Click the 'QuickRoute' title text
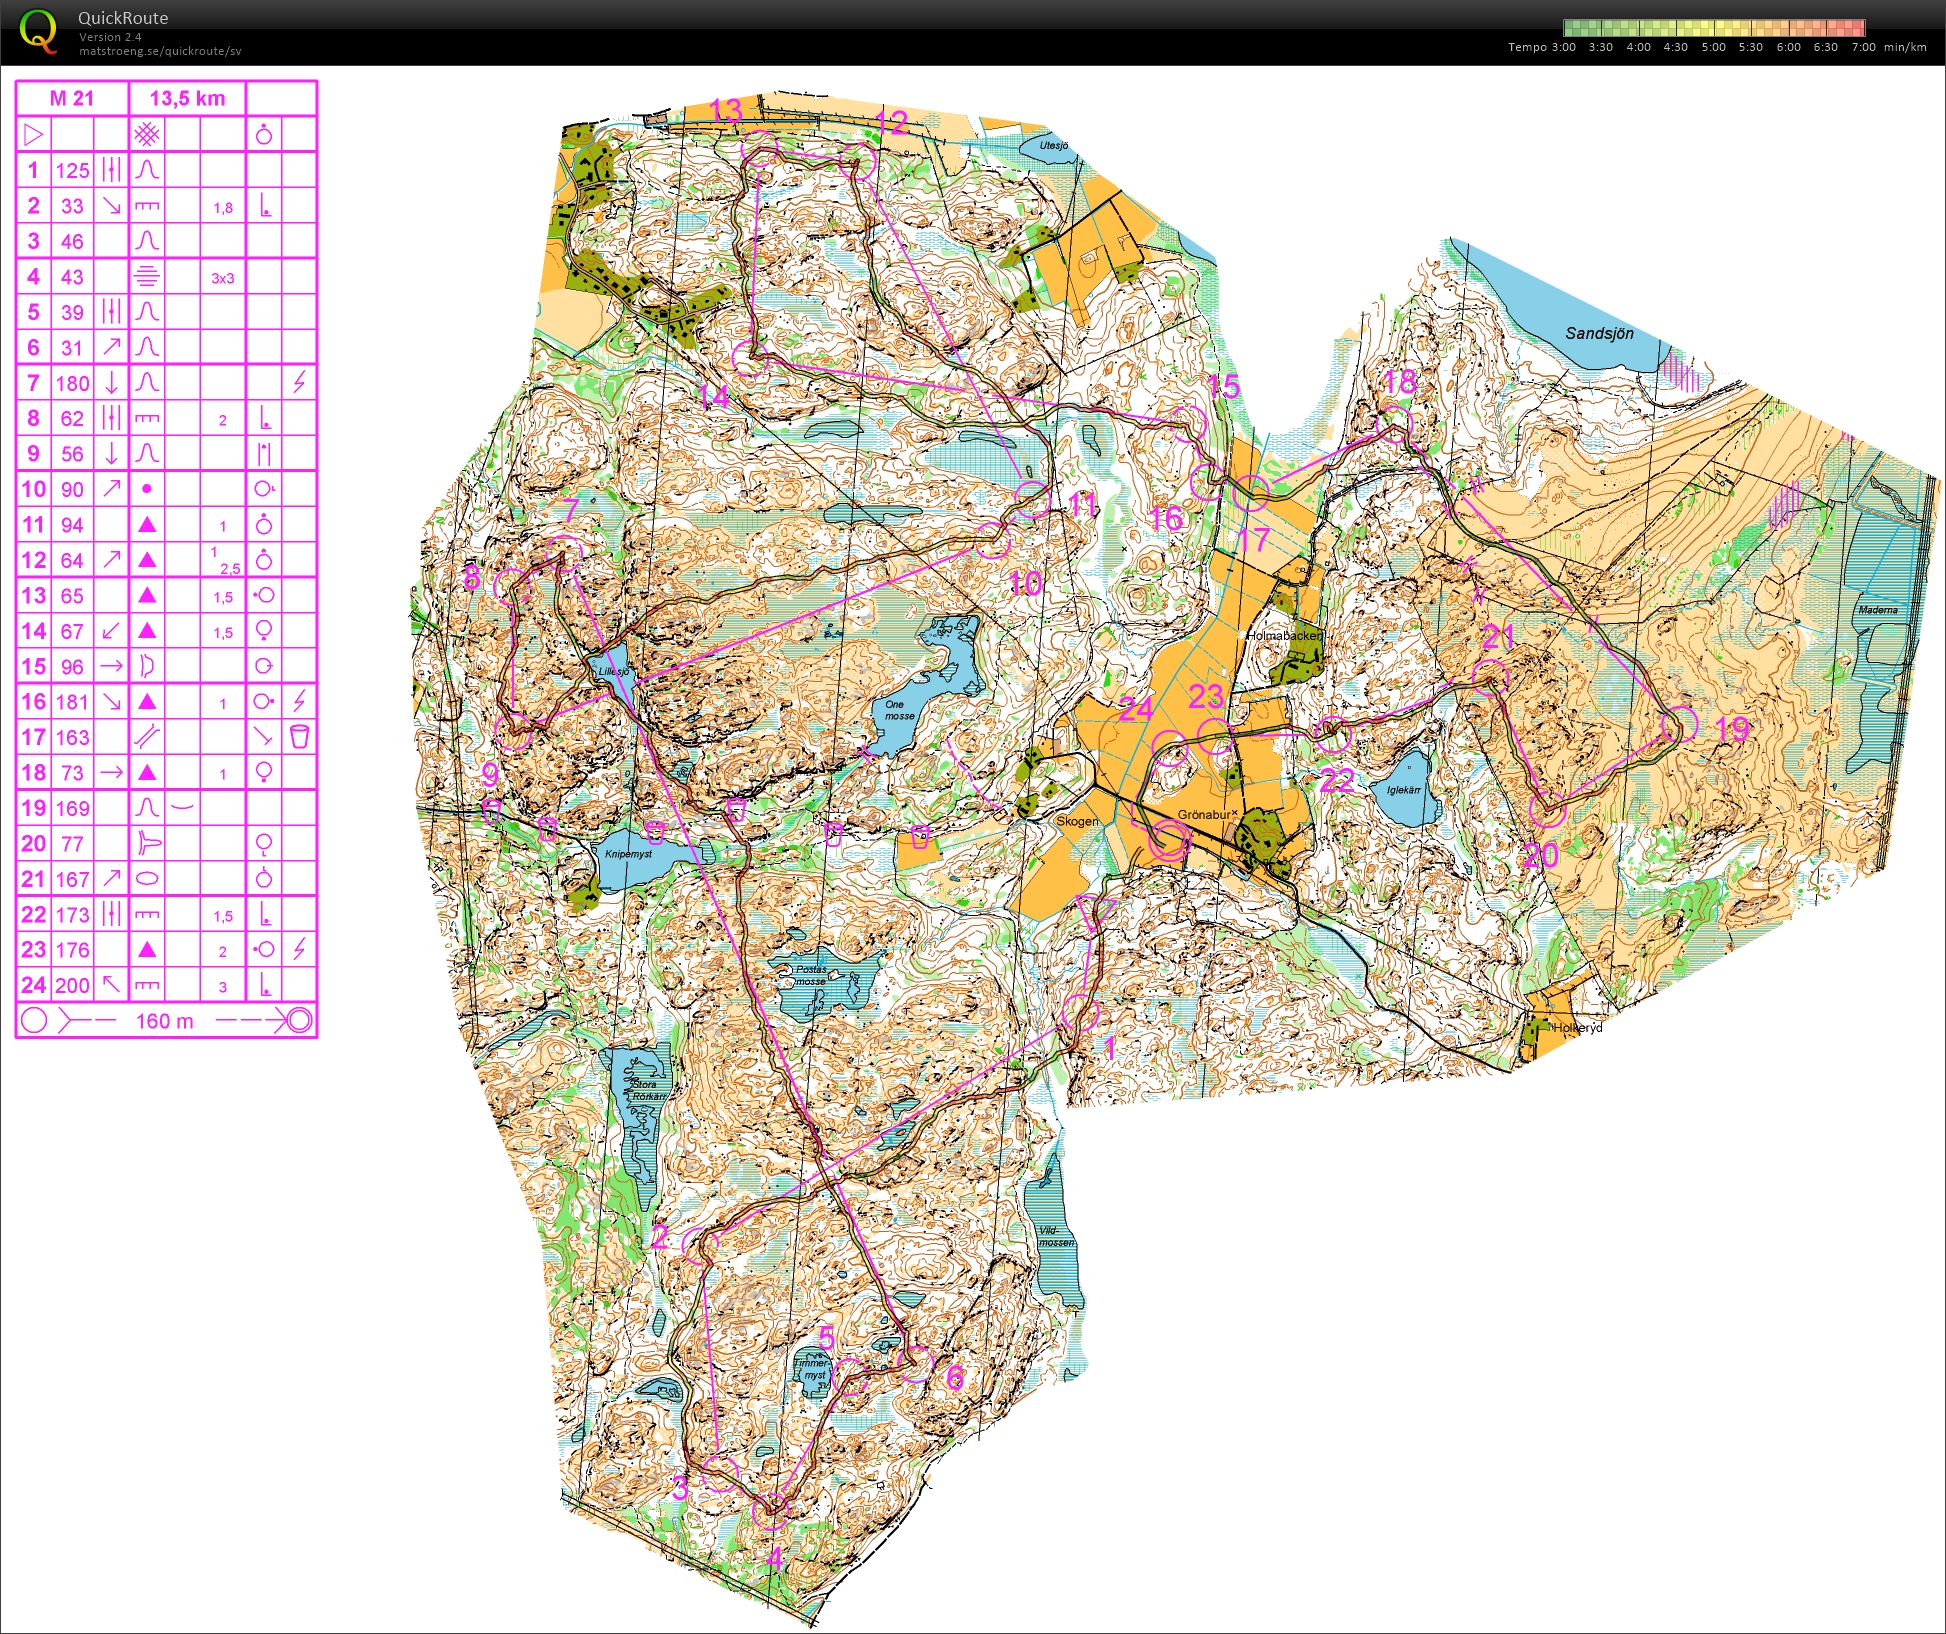Viewport: 1946px width, 1634px height. coord(123,18)
